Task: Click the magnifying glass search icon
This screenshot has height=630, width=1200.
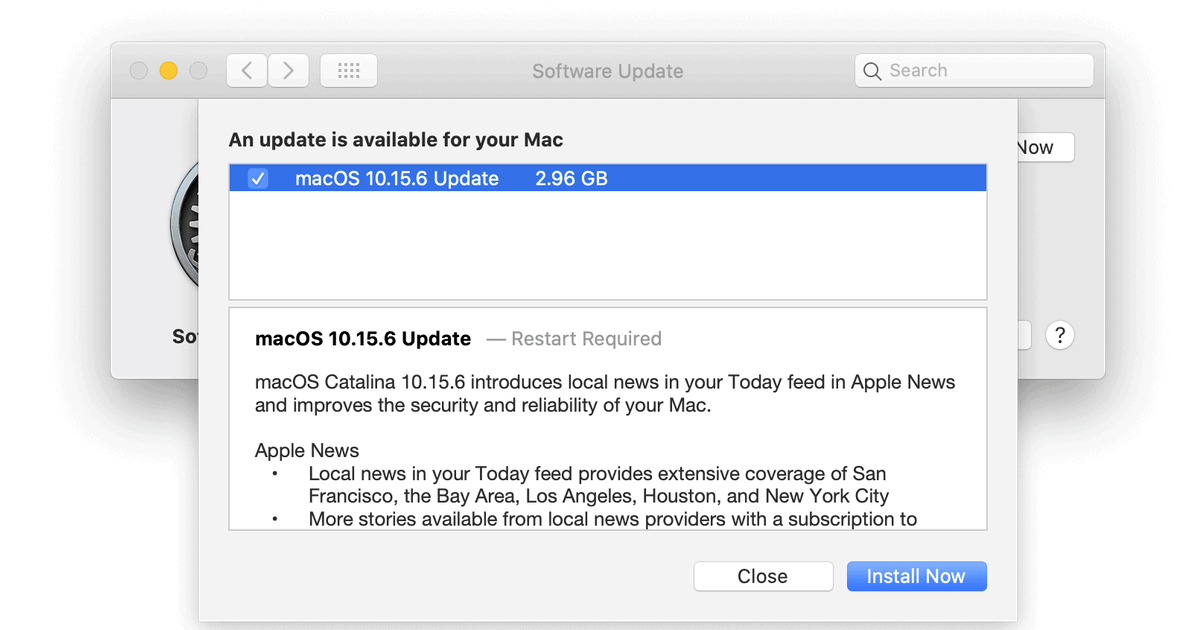Action: click(x=872, y=71)
